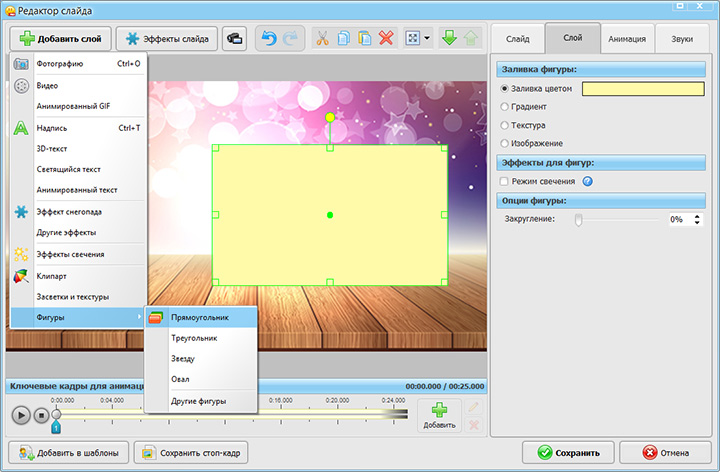Click the green rotation handle above the rectangle
Screen dimensions: 720x472
click(330, 117)
